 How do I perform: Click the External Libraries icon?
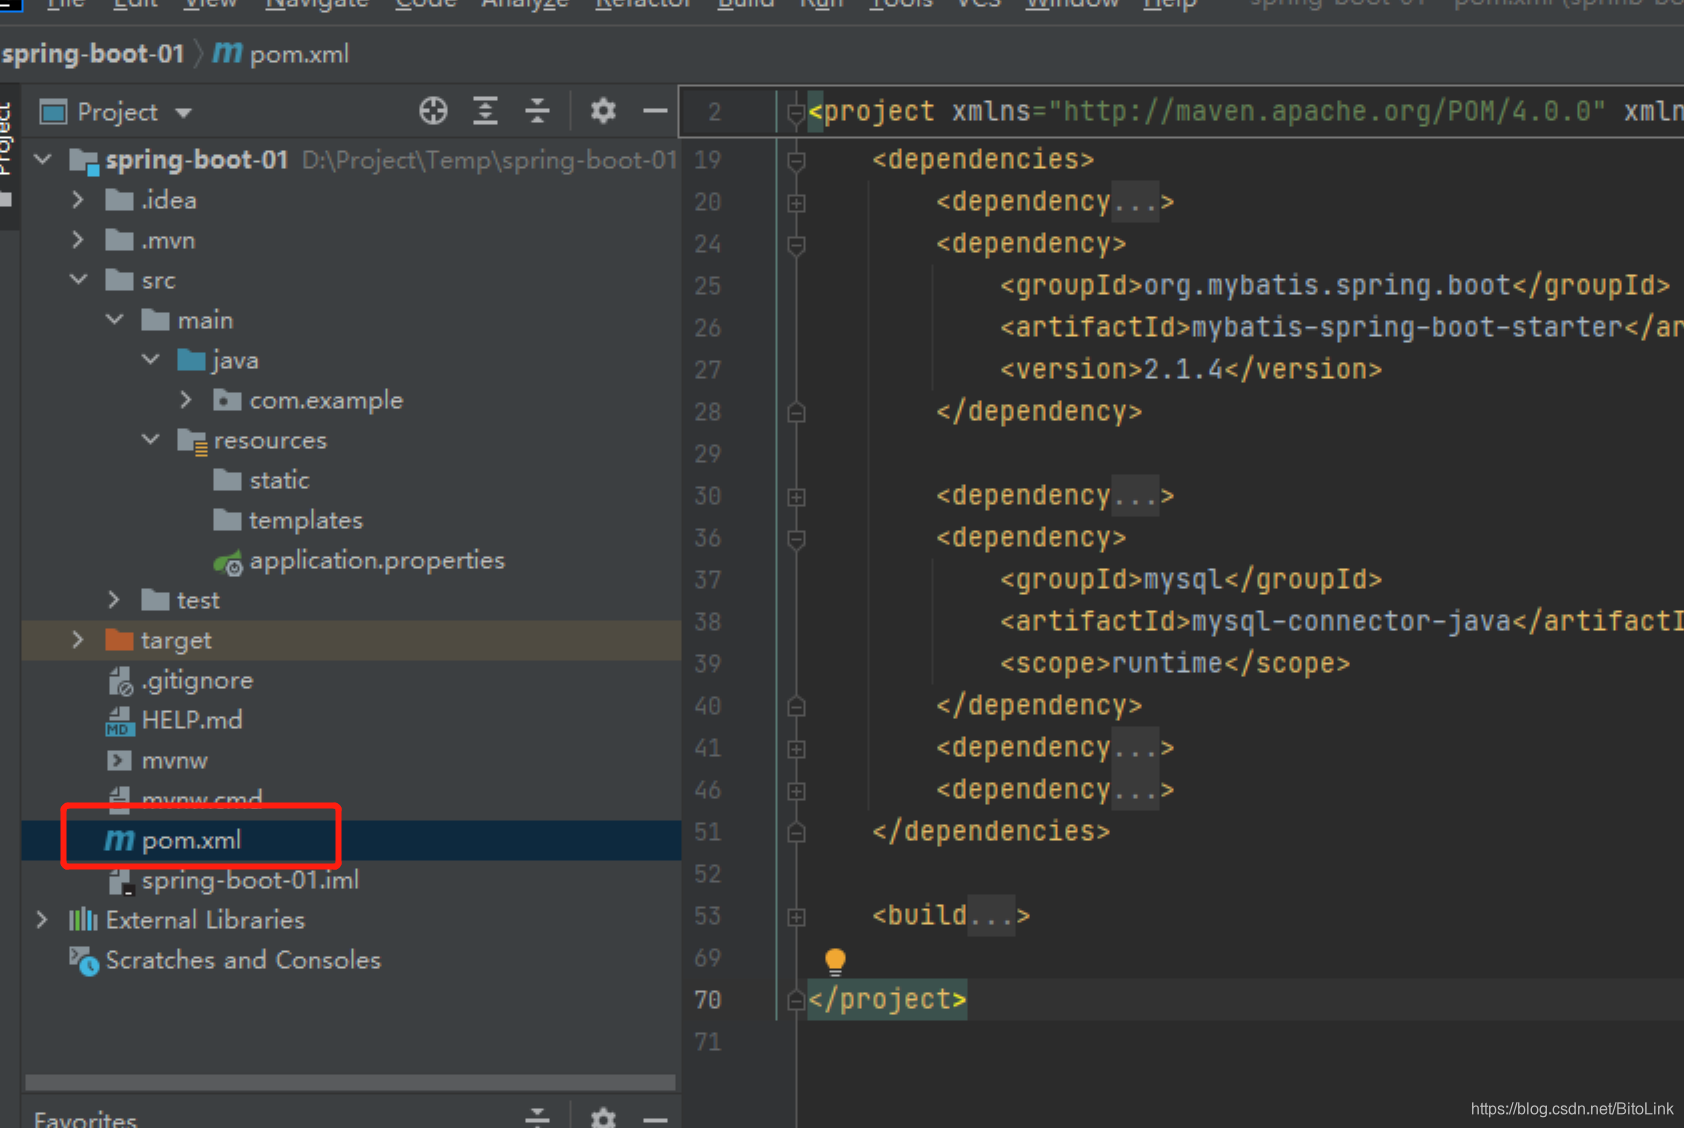(83, 920)
